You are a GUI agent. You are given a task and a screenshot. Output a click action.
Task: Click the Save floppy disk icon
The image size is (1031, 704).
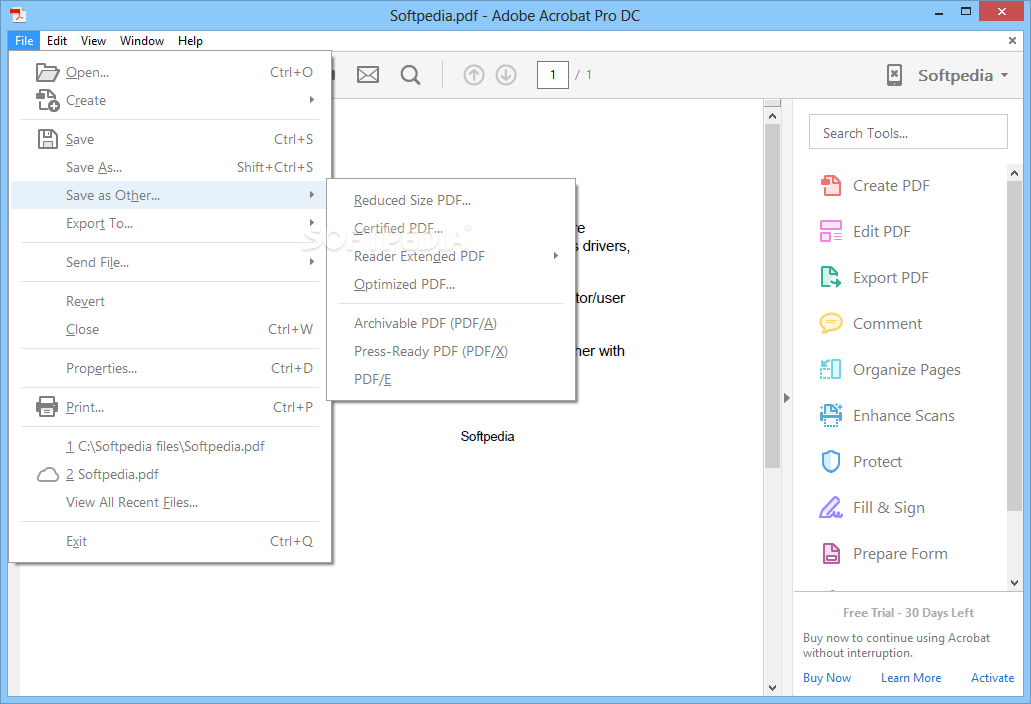[x=47, y=139]
